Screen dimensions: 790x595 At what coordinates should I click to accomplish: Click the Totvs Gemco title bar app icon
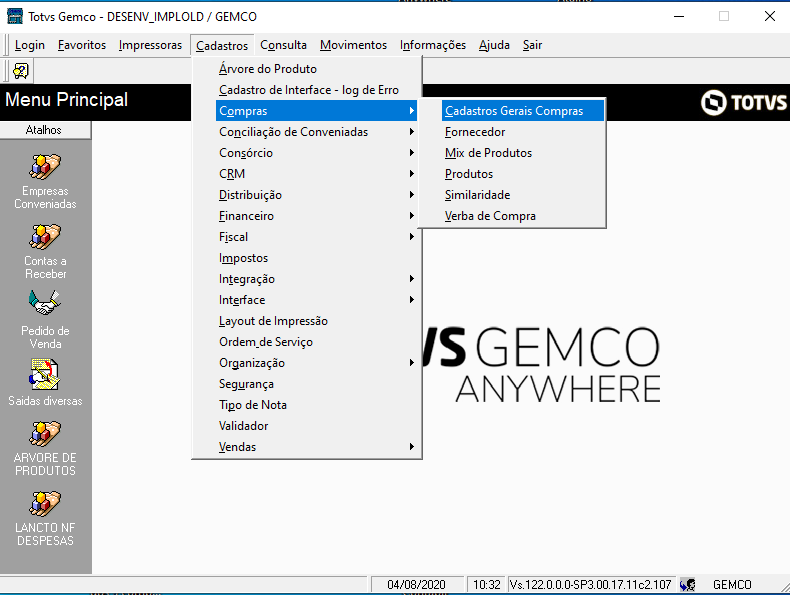tap(15, 16)
